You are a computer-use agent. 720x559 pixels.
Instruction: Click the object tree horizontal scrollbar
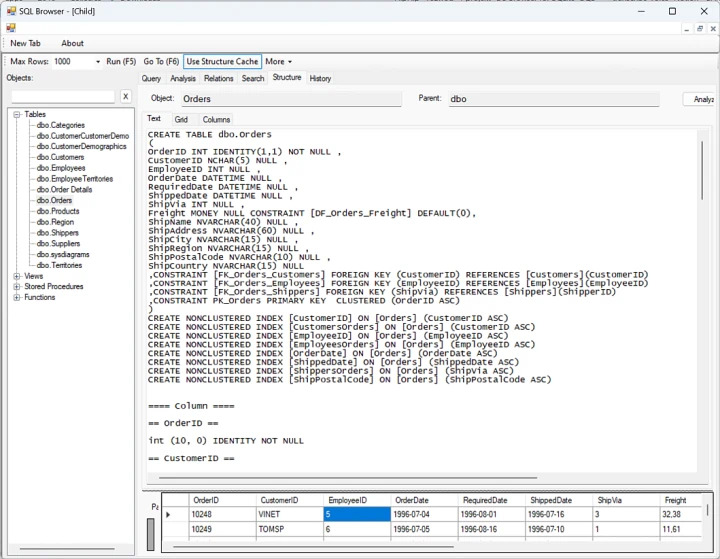point(67,548)
